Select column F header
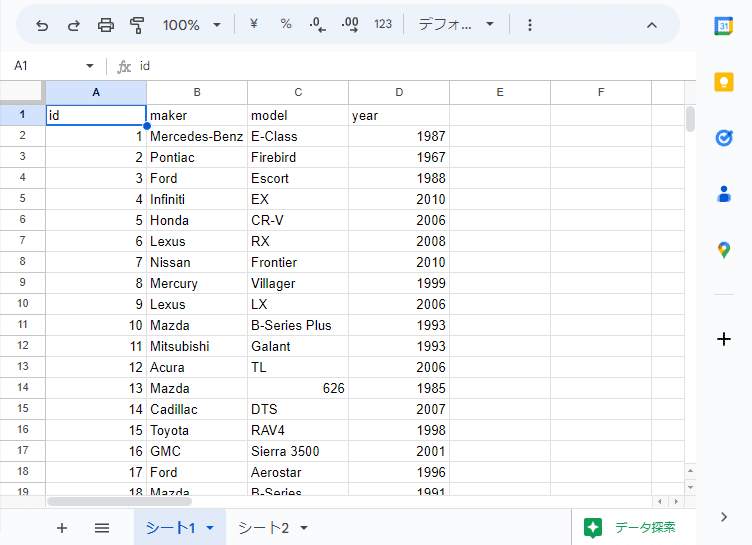Screen dimensions: 752x545 [x=601, y=92]
